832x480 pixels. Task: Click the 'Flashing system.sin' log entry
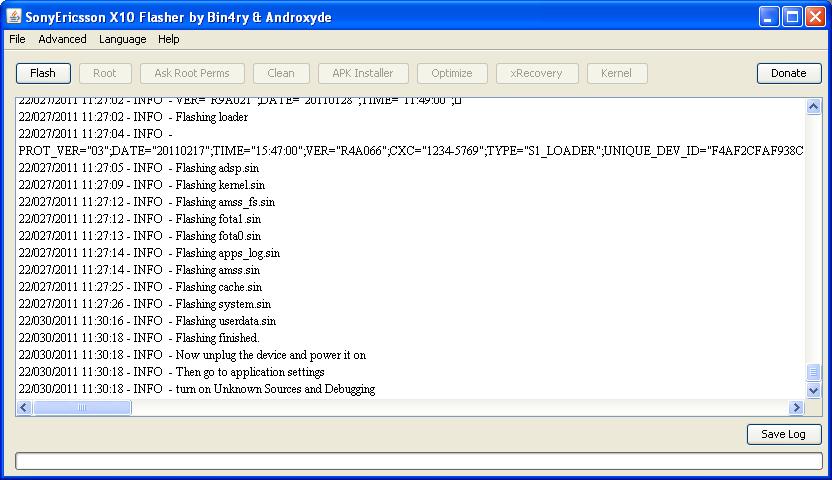click(145, 303)
